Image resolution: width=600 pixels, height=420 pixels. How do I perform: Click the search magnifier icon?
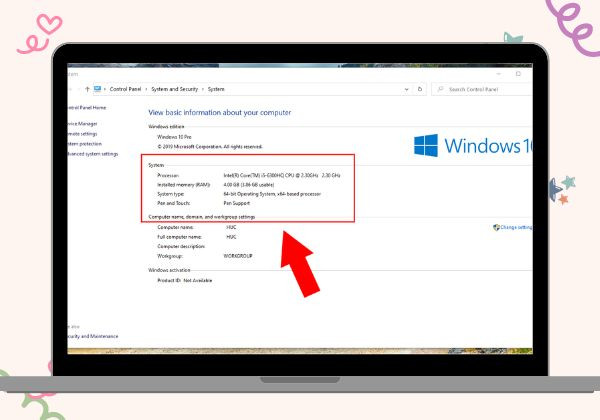coord(440,89)
